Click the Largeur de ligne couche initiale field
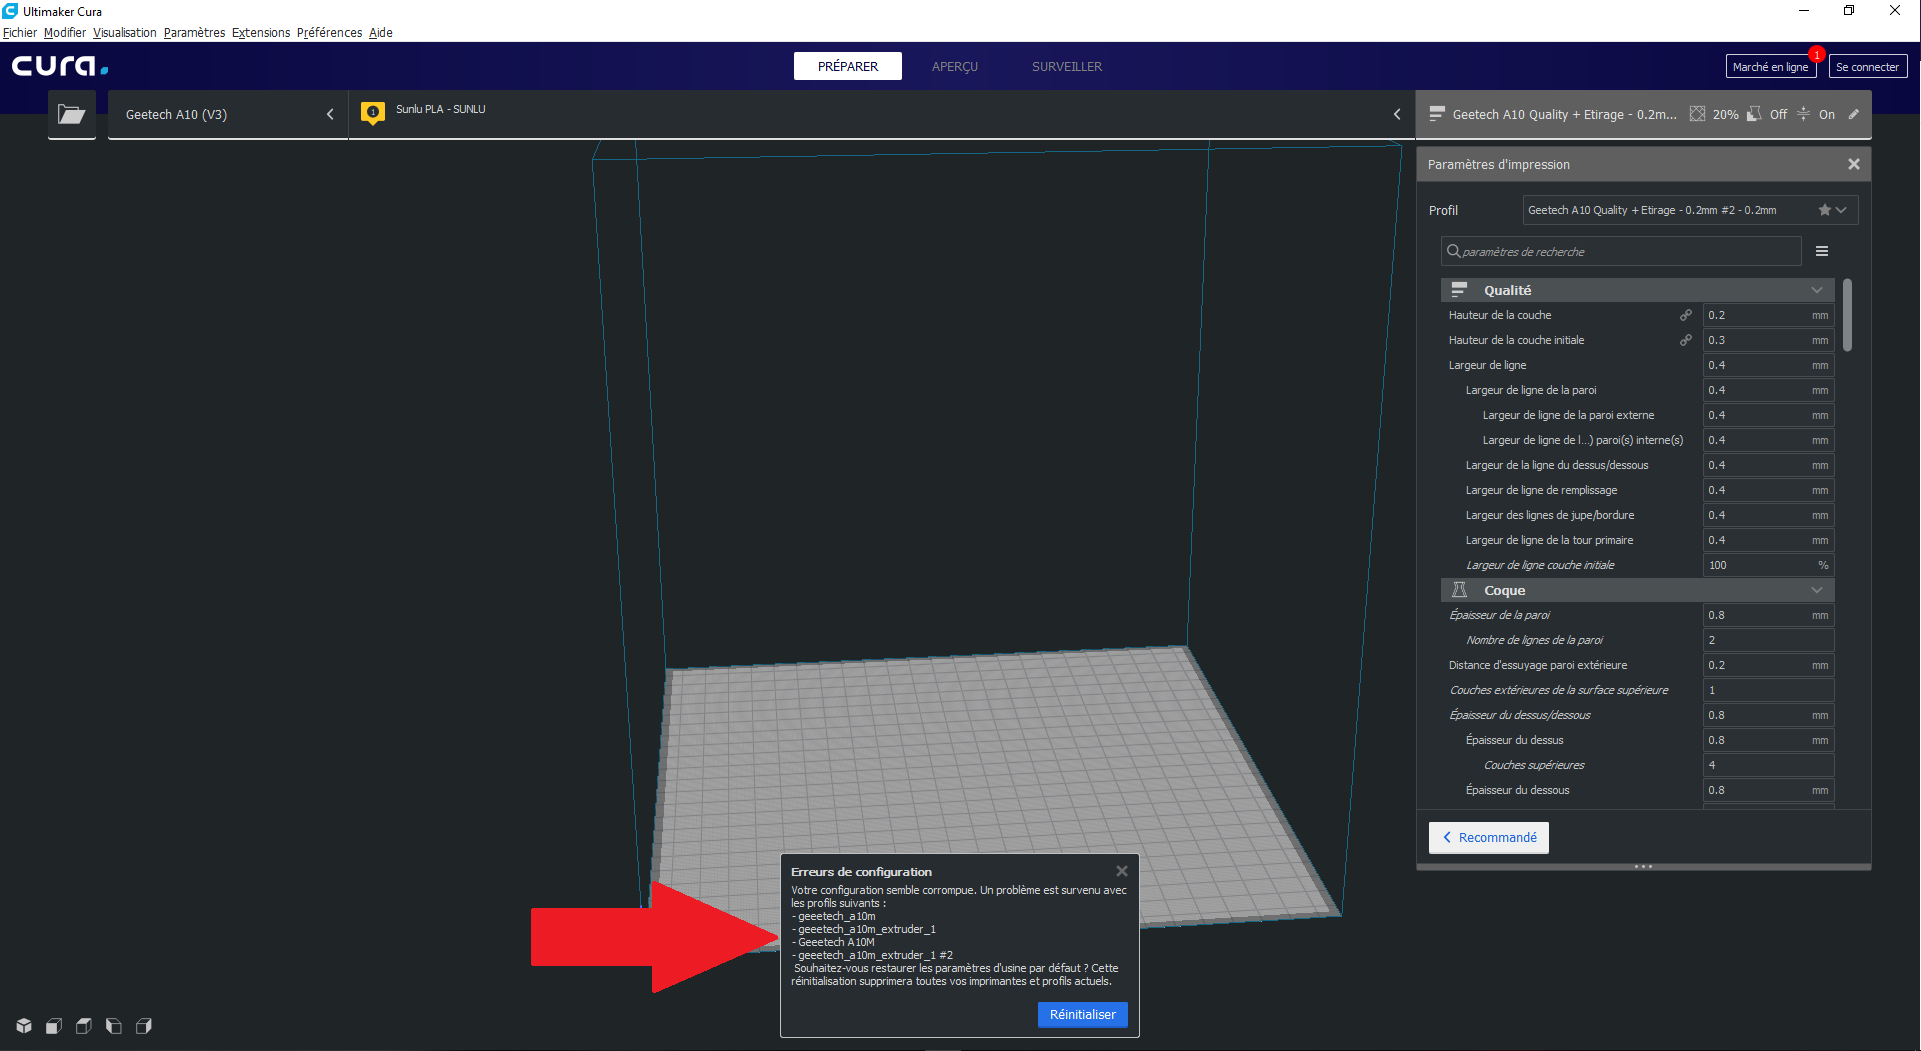Viewport: 1921px width, 1051px height. [x=1768, y=565]
